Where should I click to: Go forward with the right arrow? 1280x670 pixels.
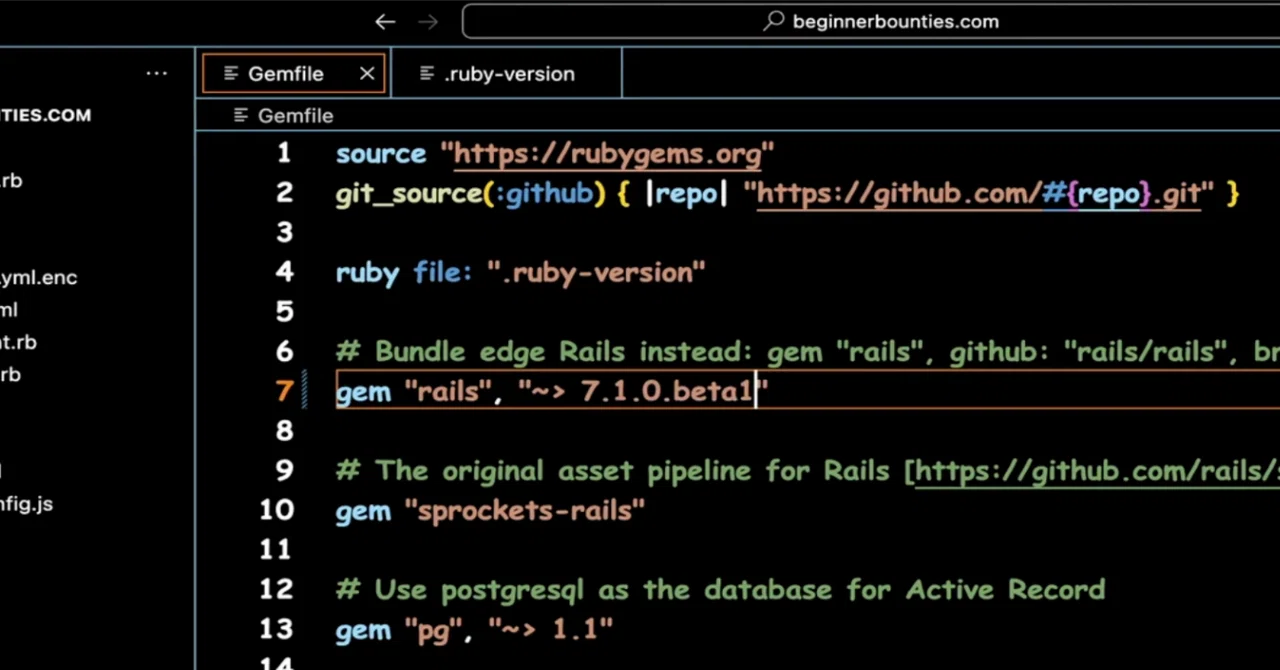[x=427, y=22]
